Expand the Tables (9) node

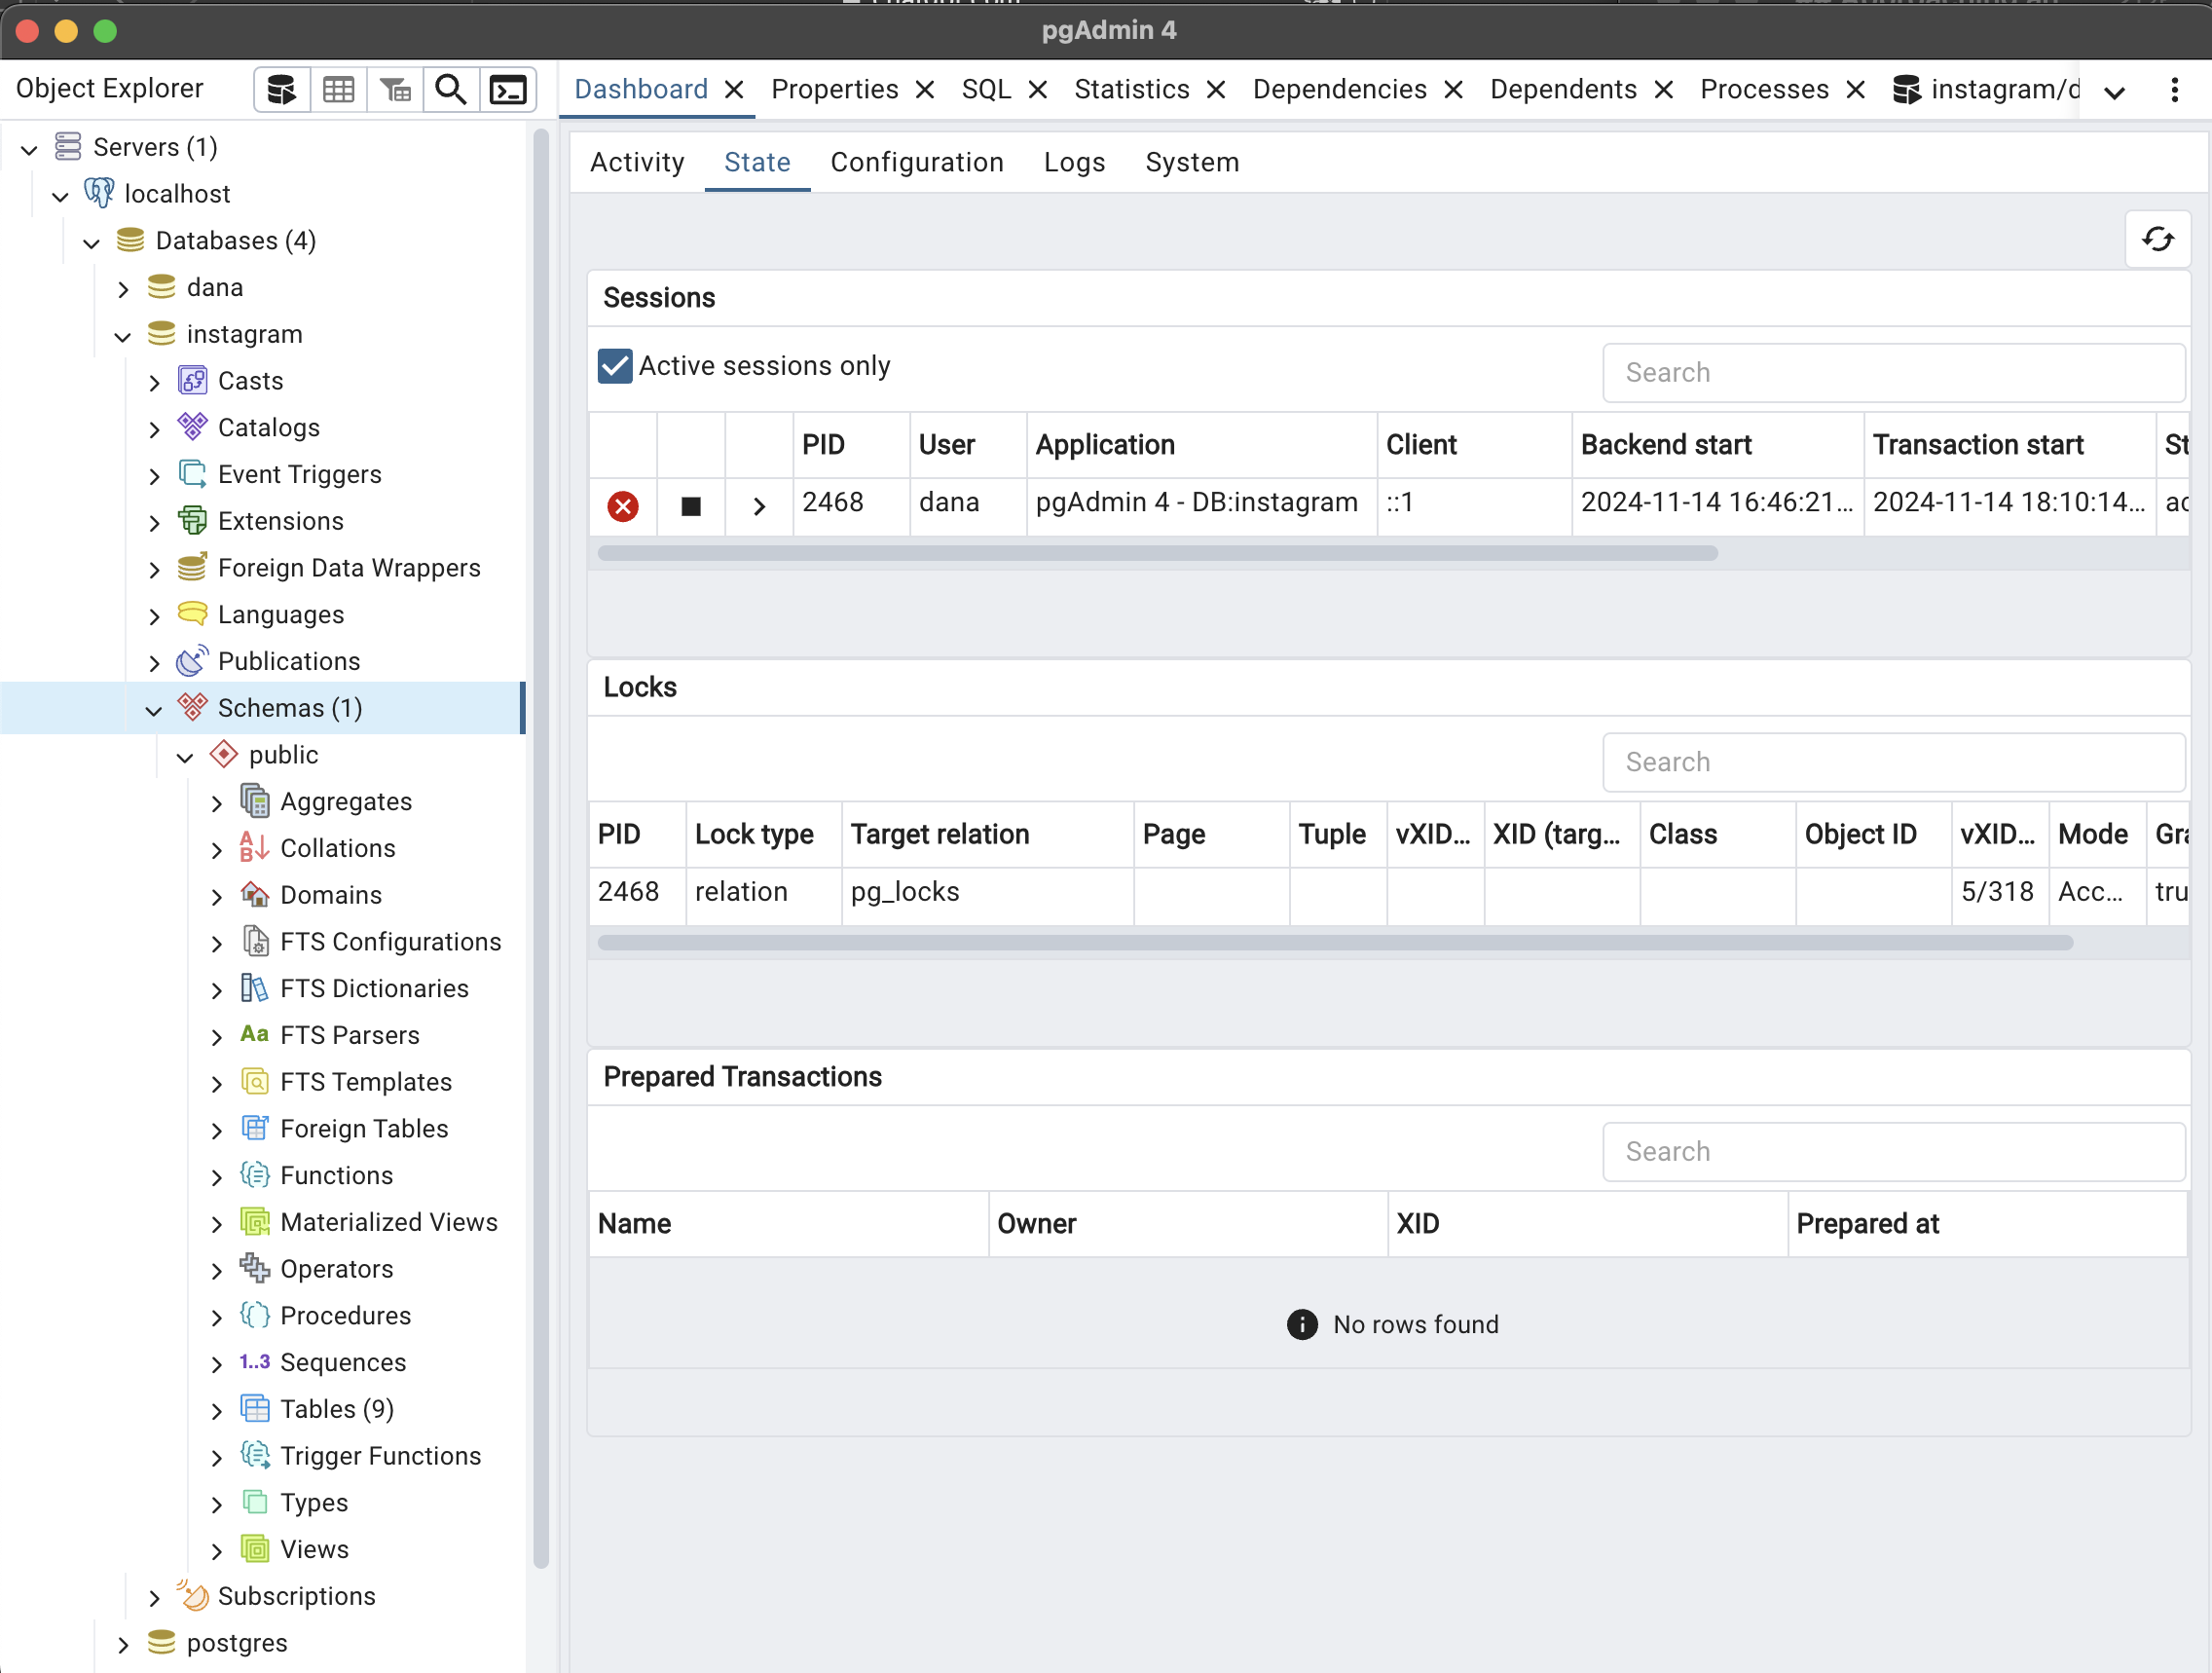216,1411
